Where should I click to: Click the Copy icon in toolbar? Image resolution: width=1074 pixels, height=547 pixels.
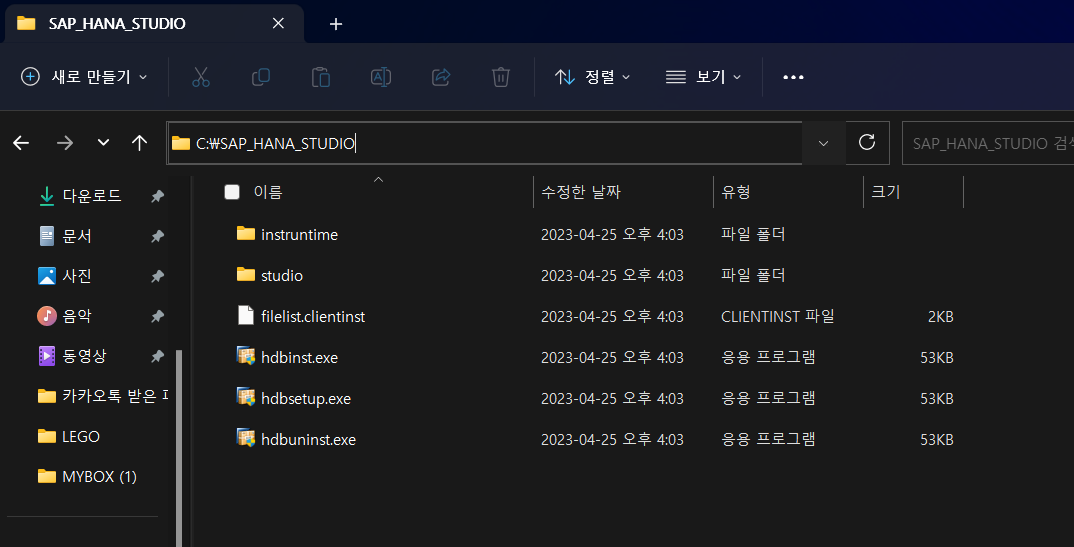(260, 77)
